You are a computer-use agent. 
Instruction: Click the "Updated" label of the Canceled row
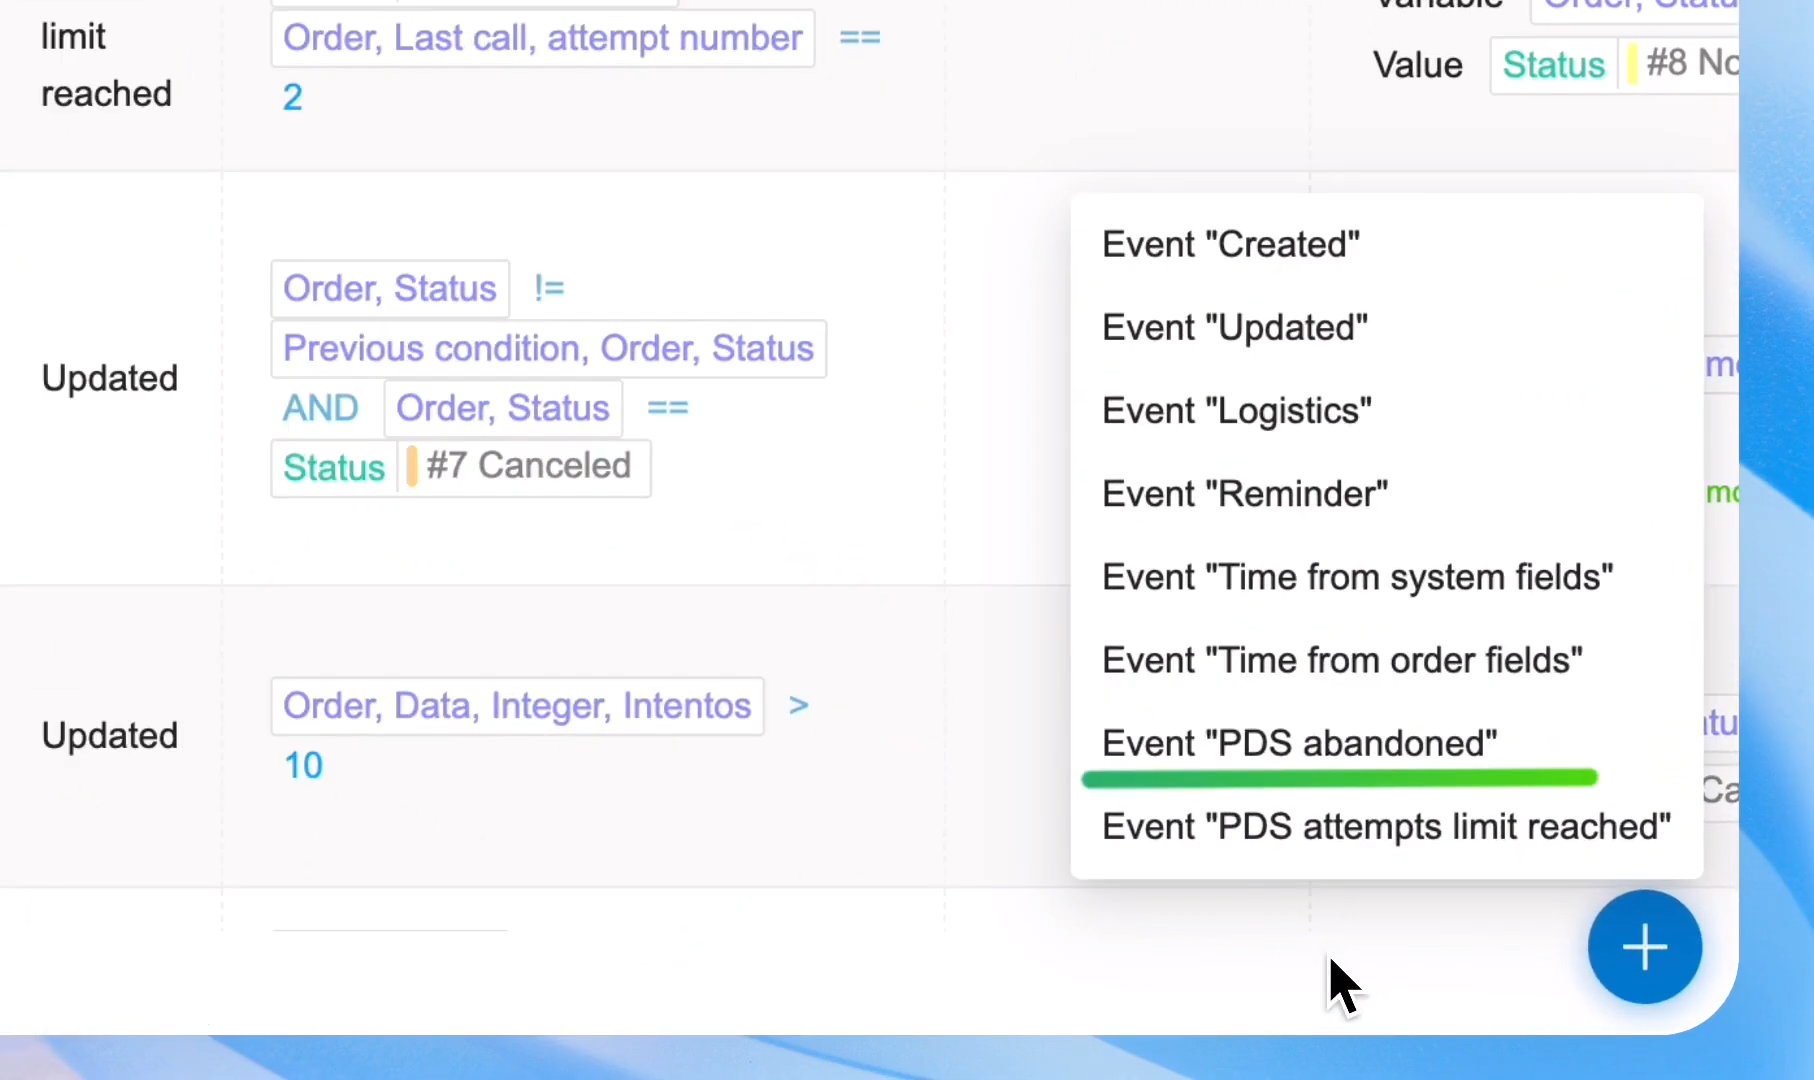[x=110, y=378]
